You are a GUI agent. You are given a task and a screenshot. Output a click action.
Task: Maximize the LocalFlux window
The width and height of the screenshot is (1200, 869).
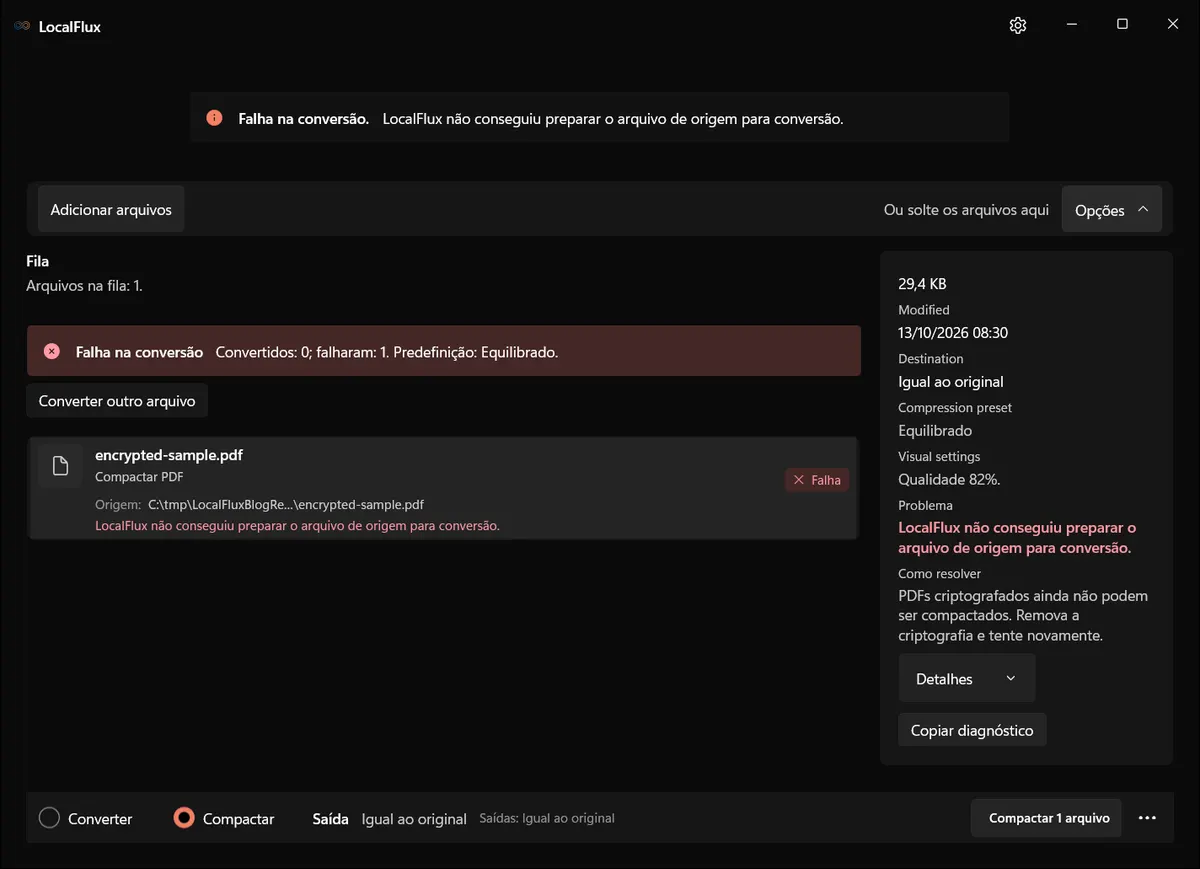[1122, 25]
